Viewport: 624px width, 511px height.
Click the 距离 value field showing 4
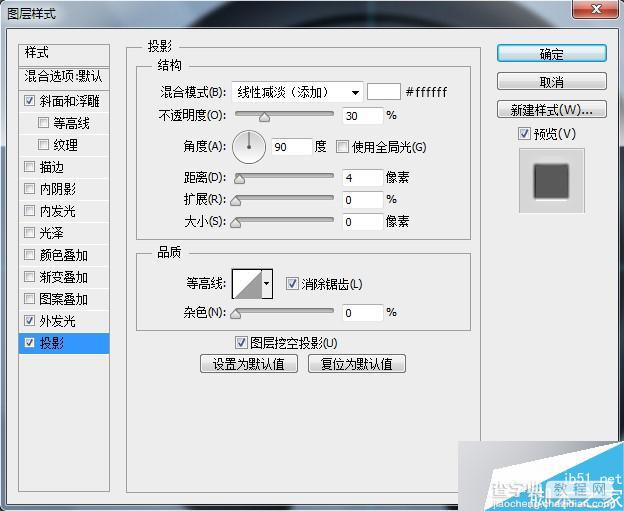(363, 177)
